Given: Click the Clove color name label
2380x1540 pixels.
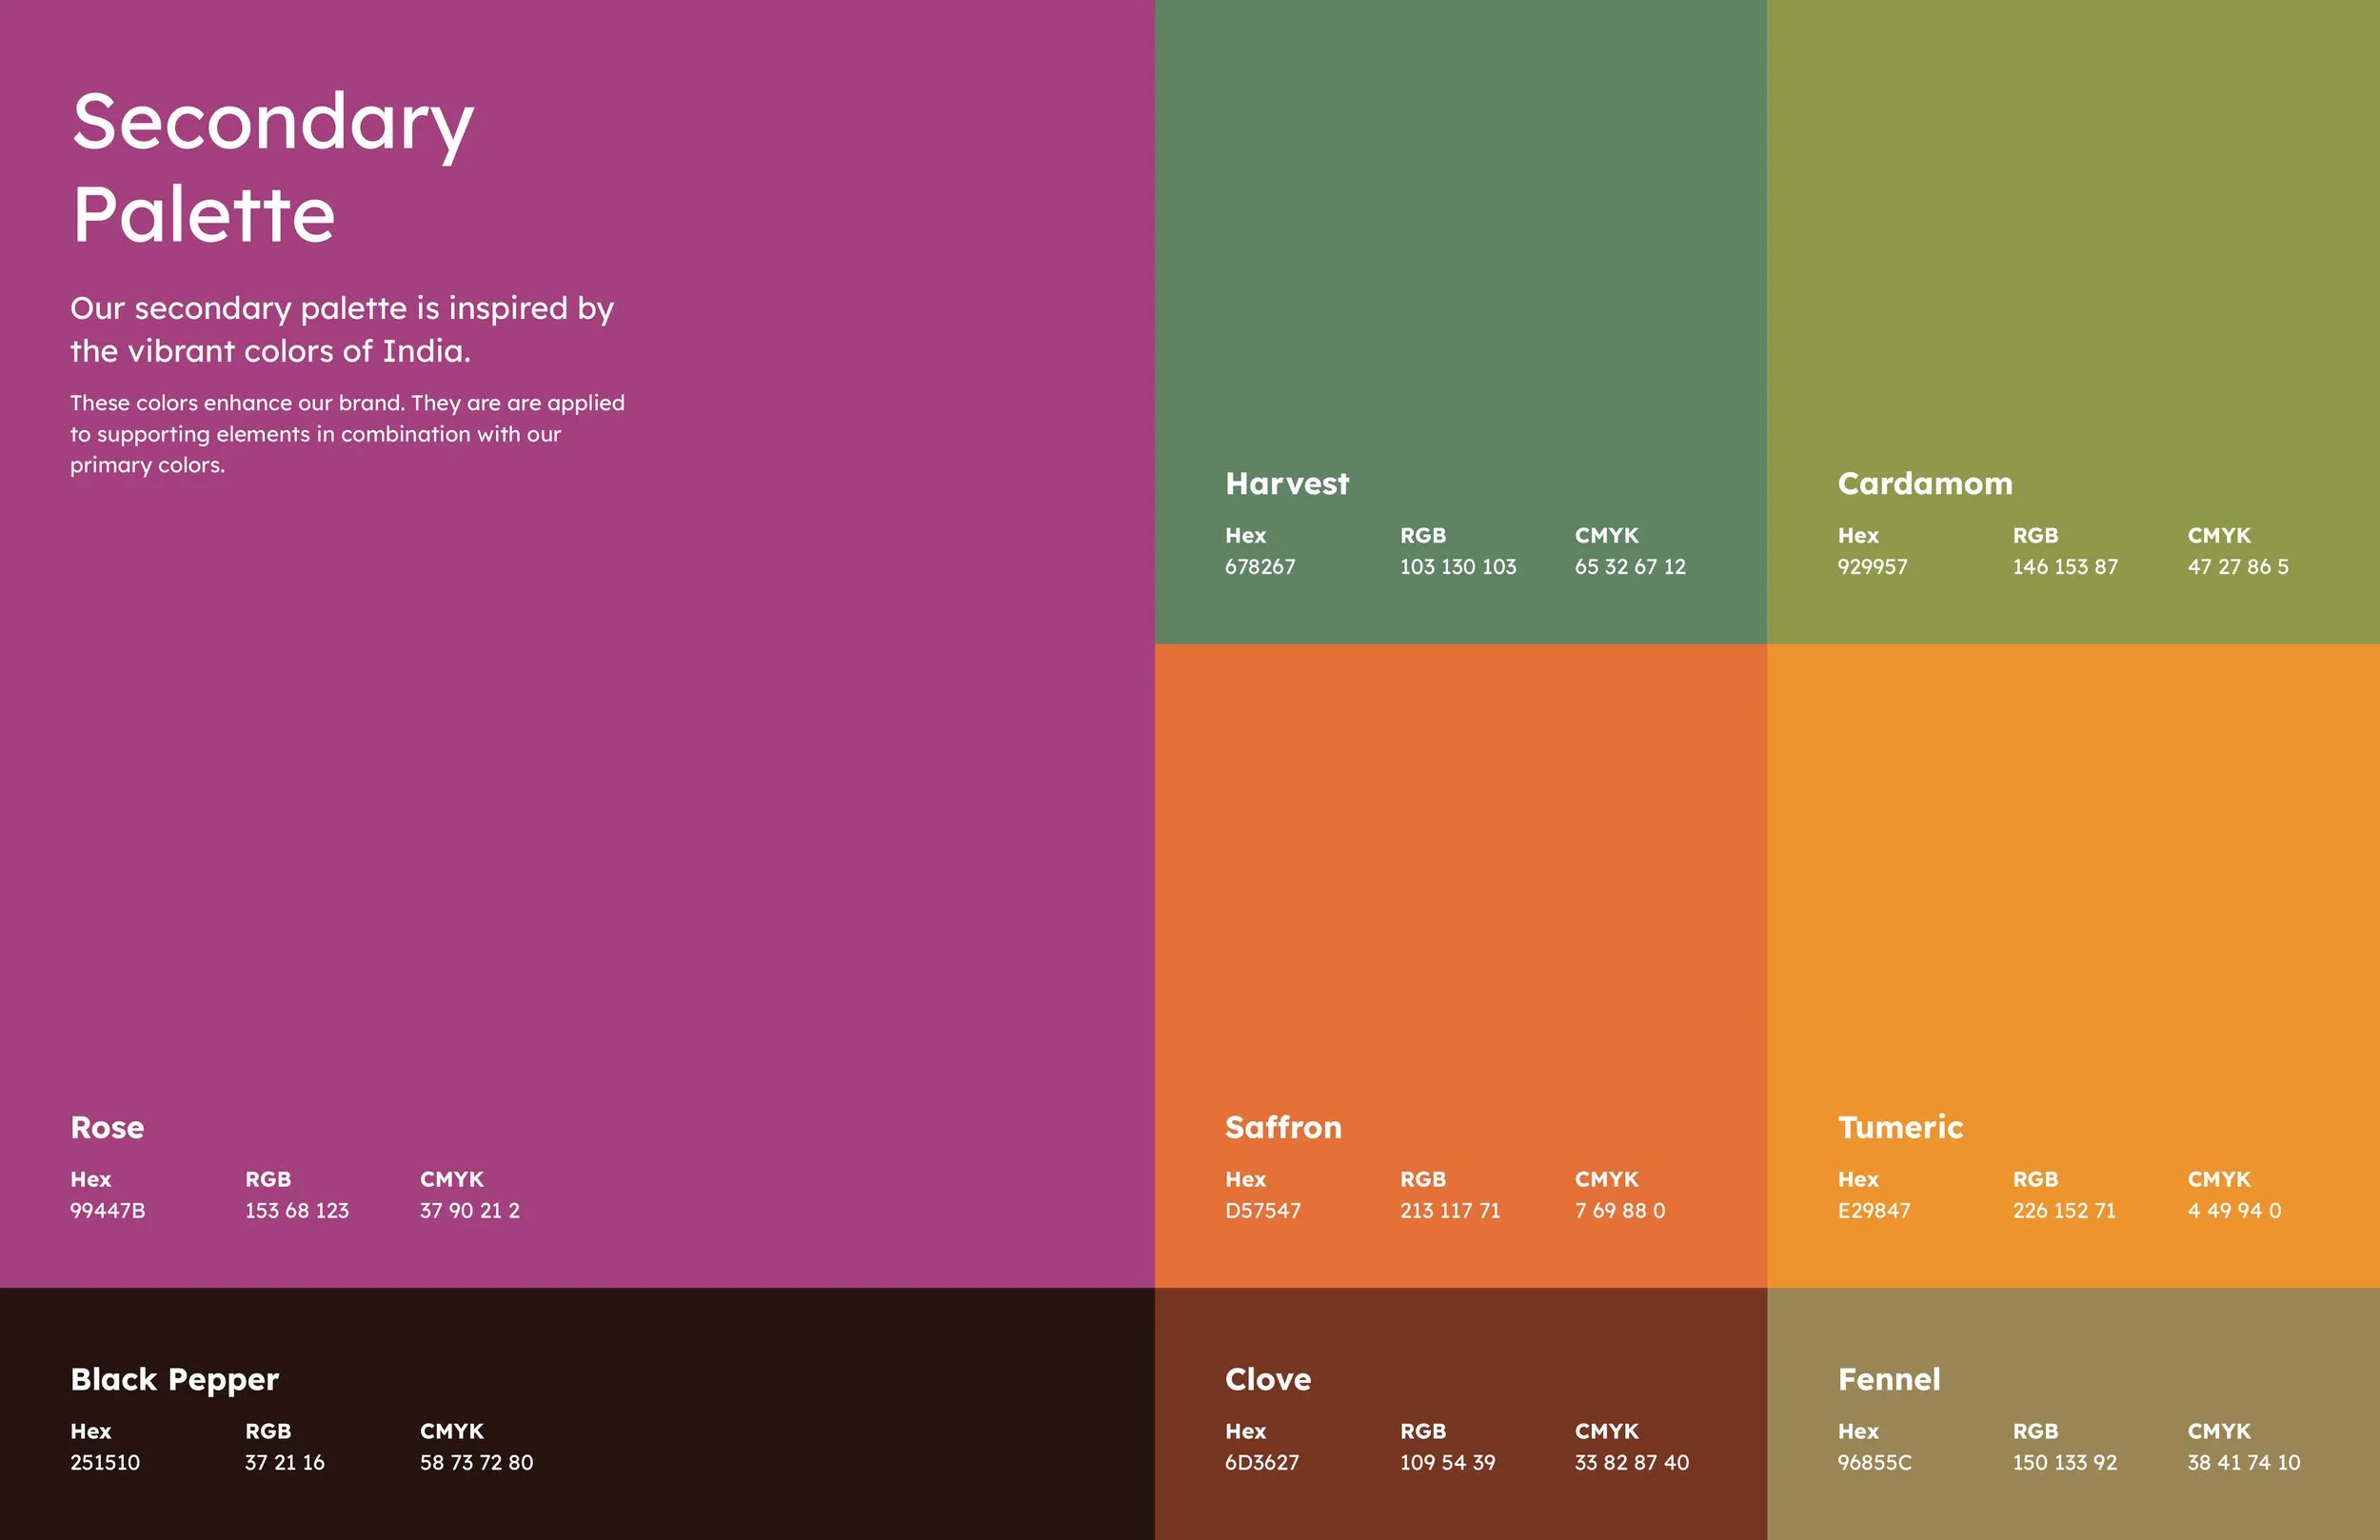Looking at the screenshot, I should click(x=1268, y=1379).
